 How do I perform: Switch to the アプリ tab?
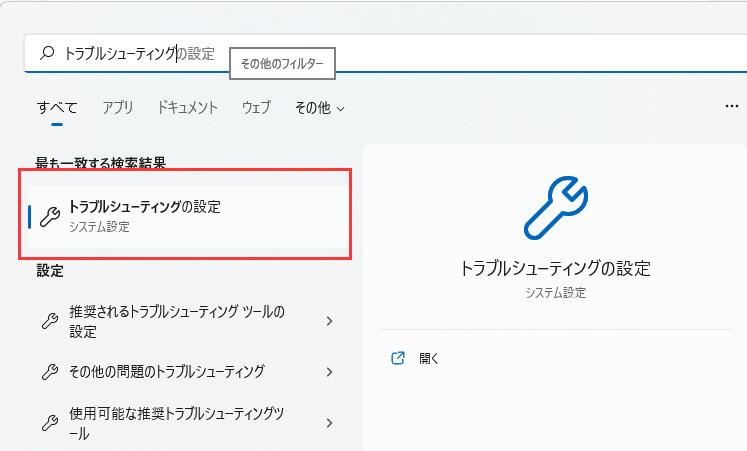tap(117, 108)
